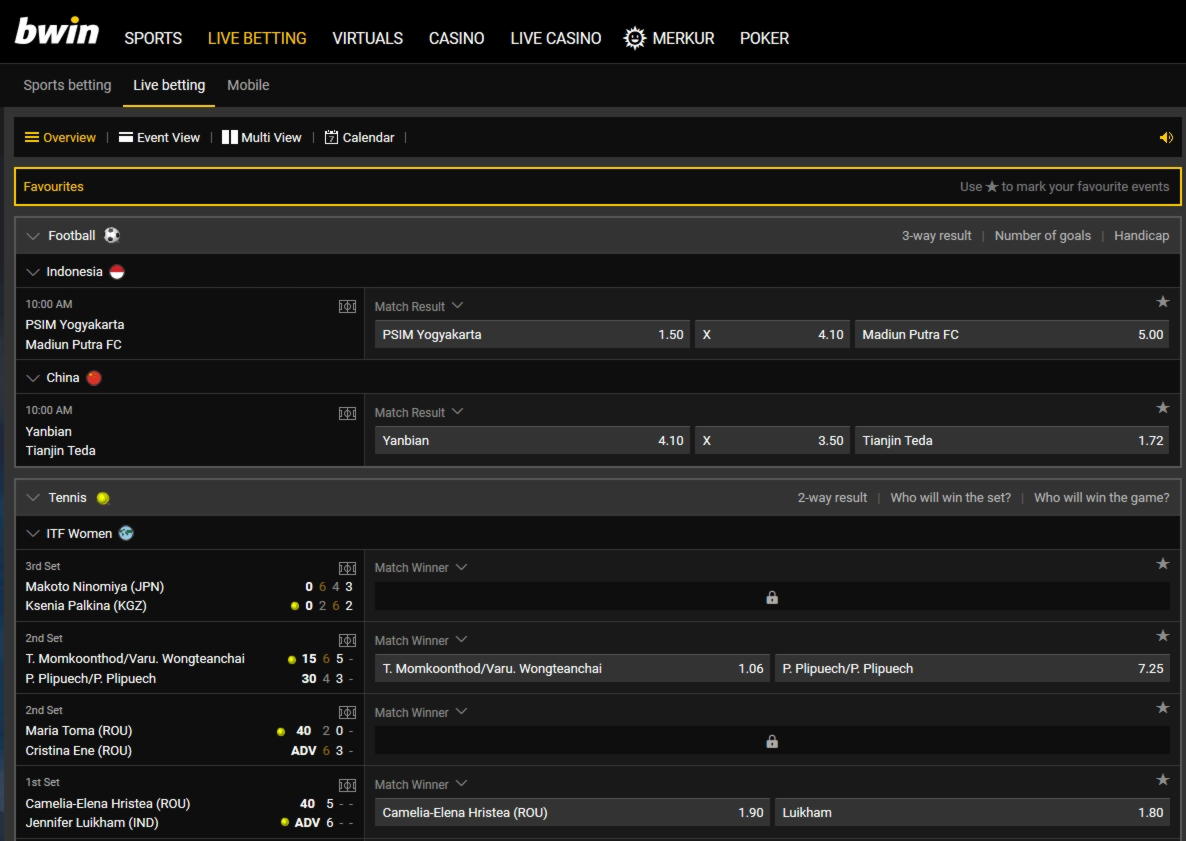Click the Calendar icon
1186x841 pixels.
coord(331,138)
